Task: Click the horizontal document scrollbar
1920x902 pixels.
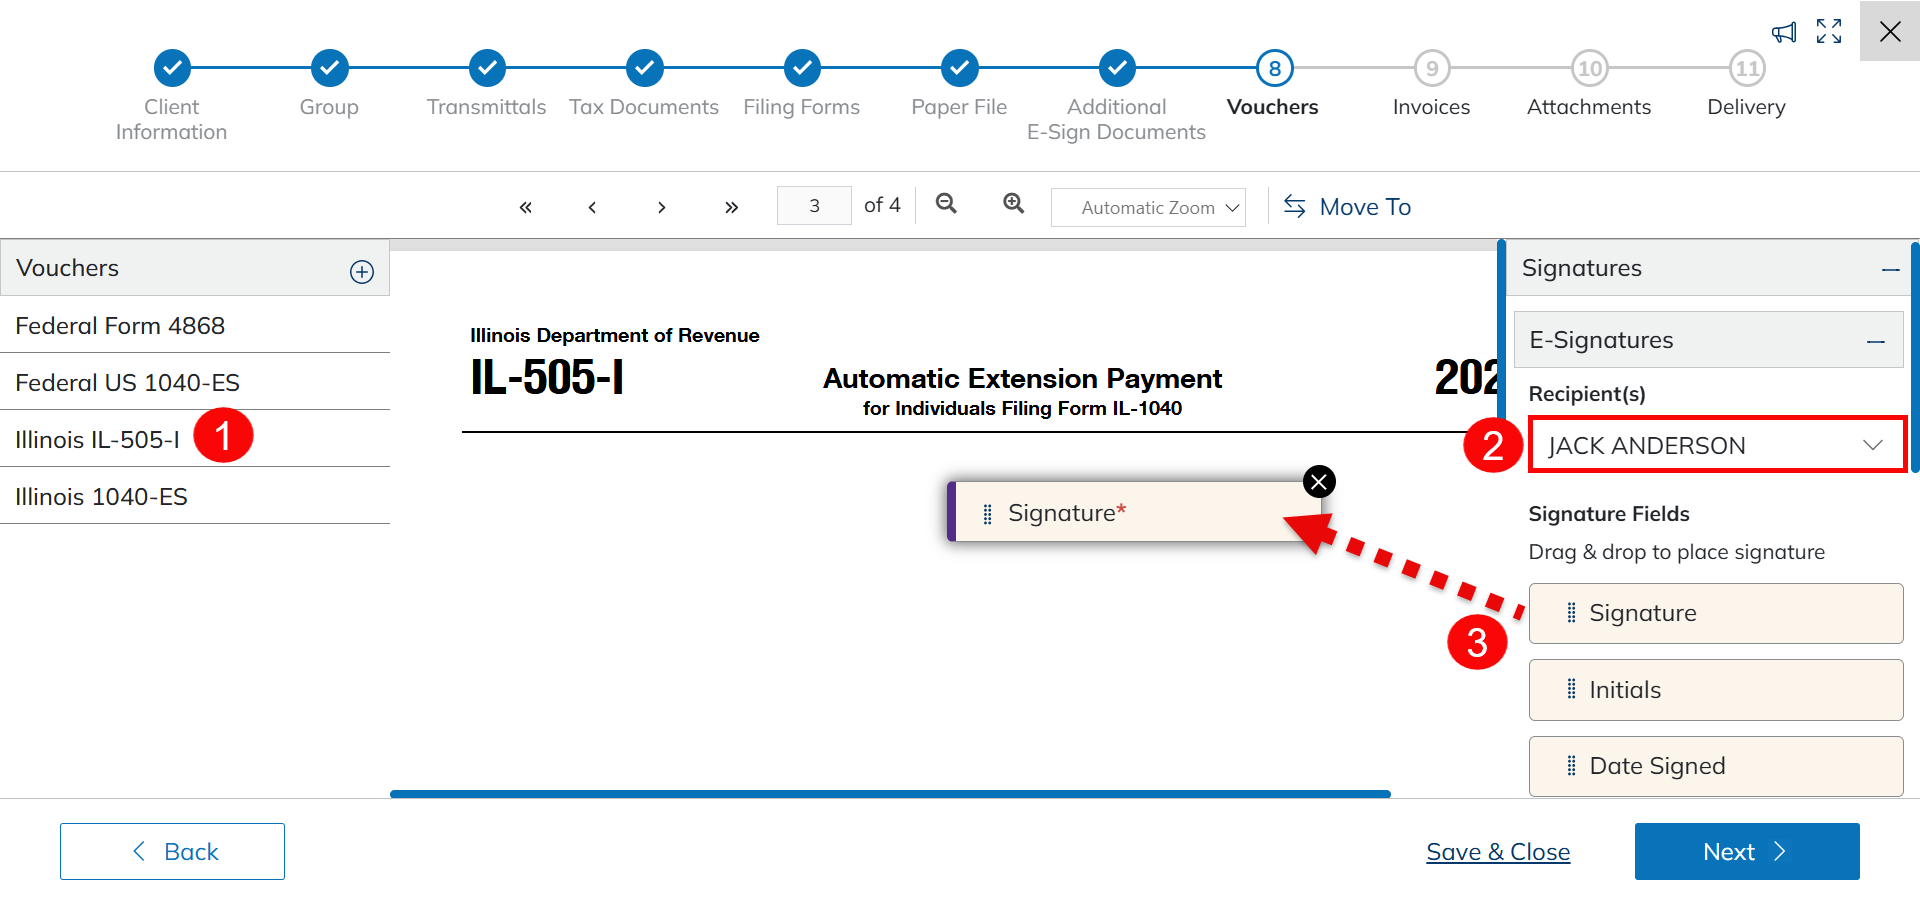Action: (890, 794)
